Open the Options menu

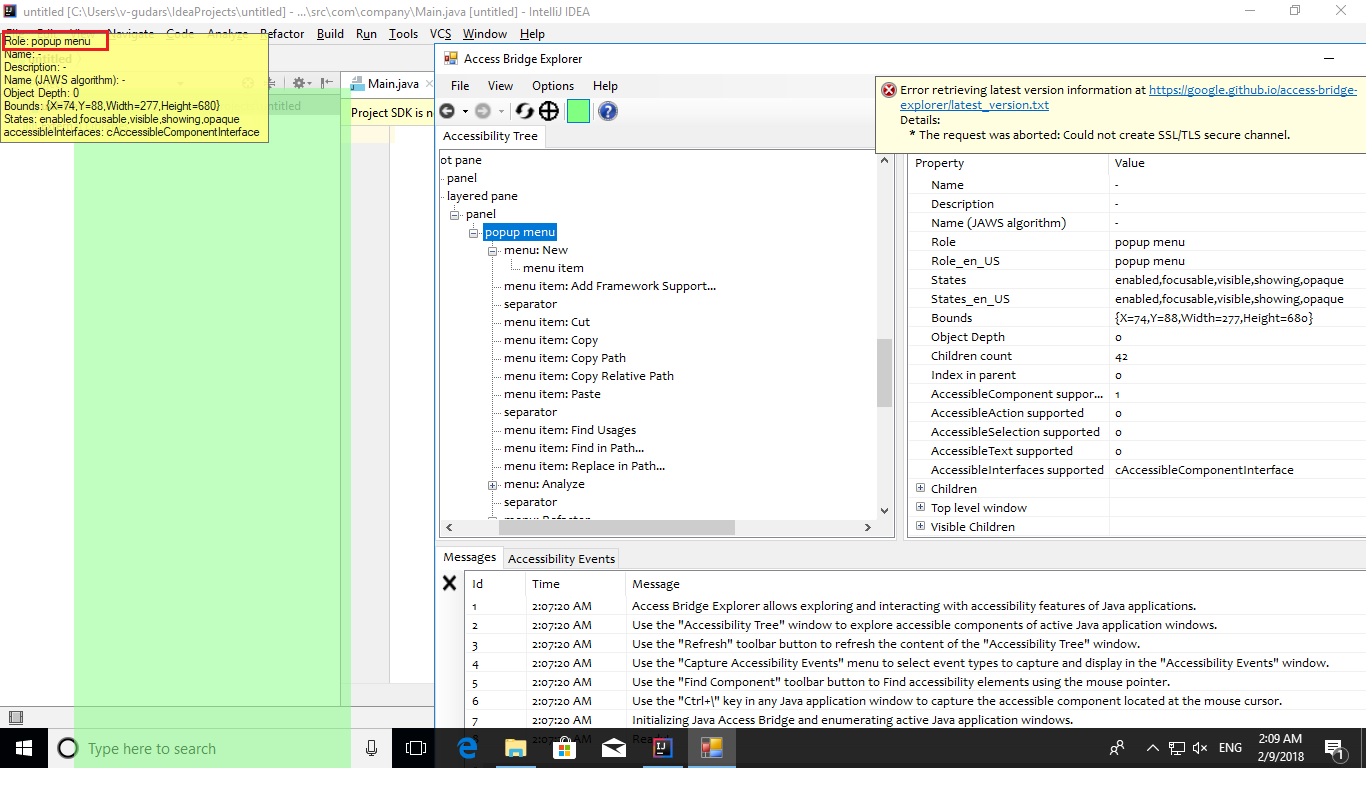[x=552, y=86]
